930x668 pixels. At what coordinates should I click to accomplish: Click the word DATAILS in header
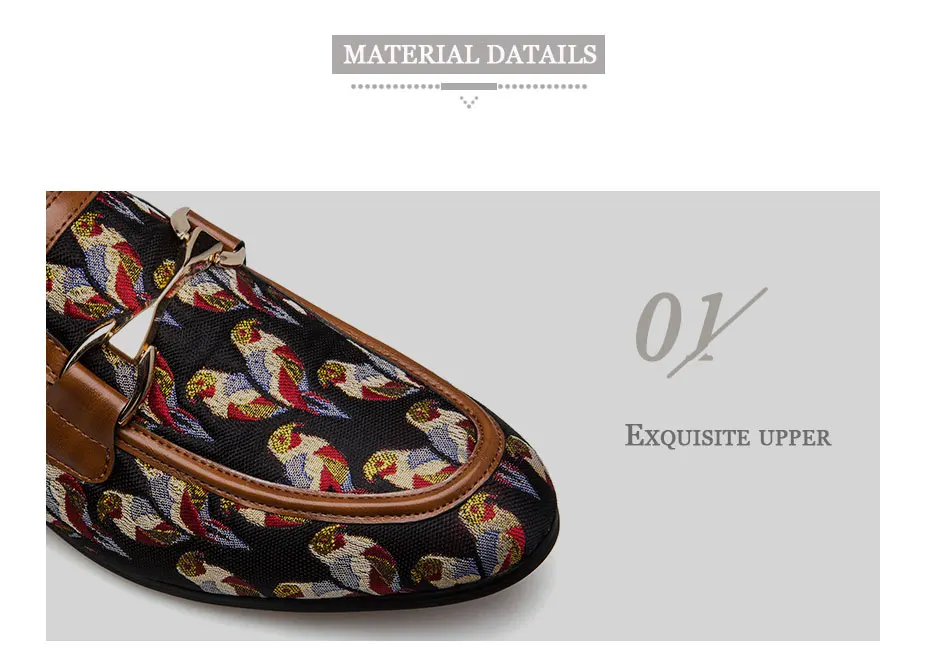(x=542, y=55)
